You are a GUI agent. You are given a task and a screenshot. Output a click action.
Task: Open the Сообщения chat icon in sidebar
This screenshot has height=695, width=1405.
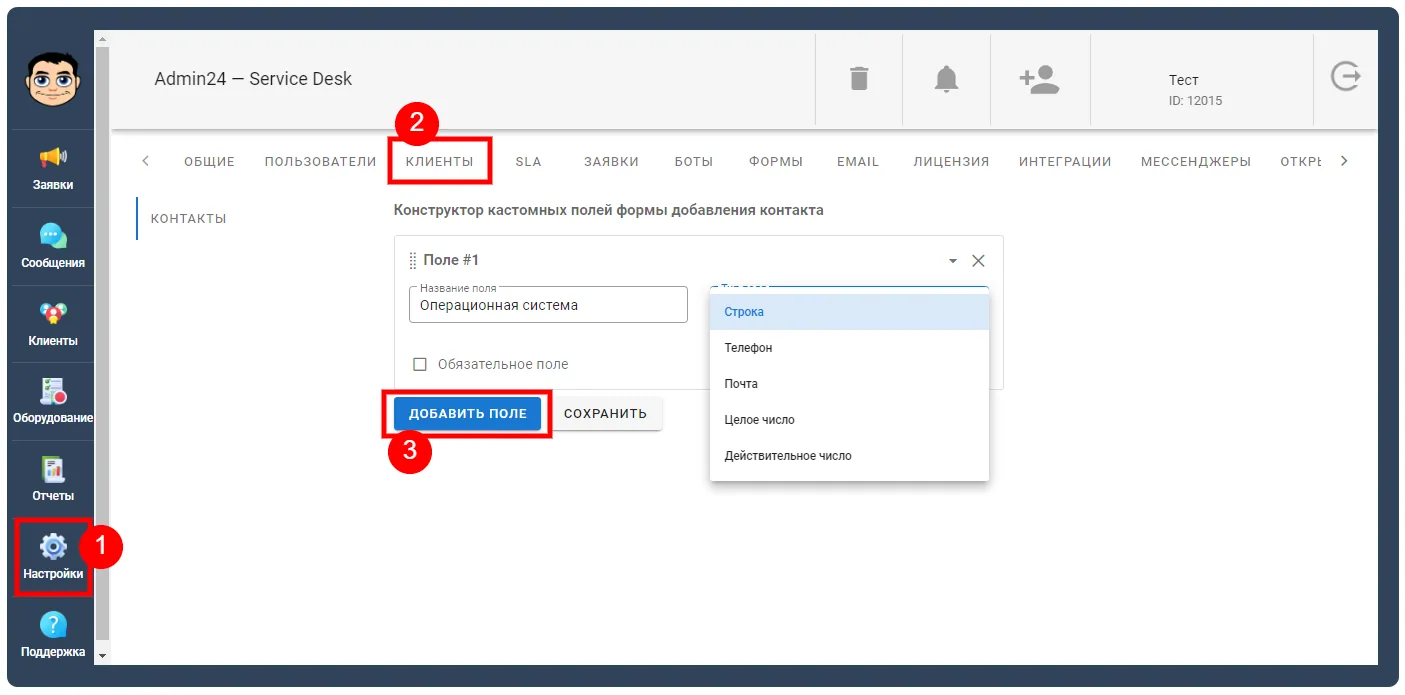pyautogui.click(x=53, y=236)
